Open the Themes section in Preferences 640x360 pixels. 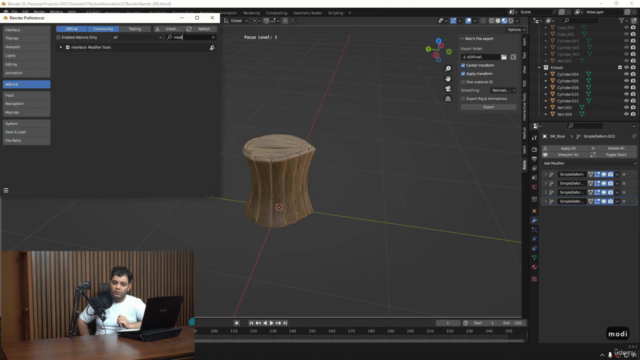27,38
